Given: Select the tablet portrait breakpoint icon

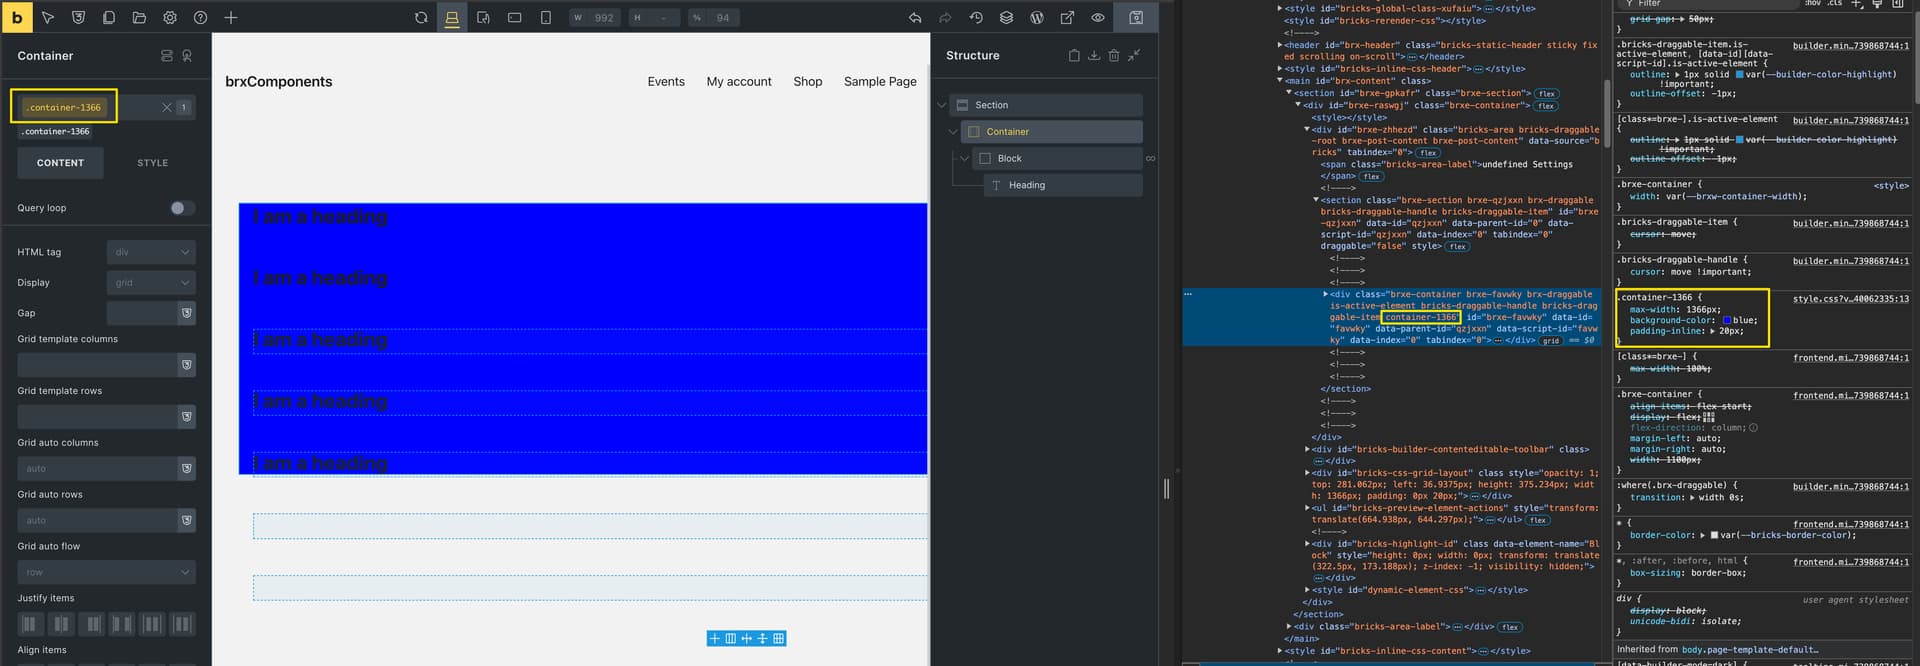Looking at the screenshot, I should coord(483,18).
